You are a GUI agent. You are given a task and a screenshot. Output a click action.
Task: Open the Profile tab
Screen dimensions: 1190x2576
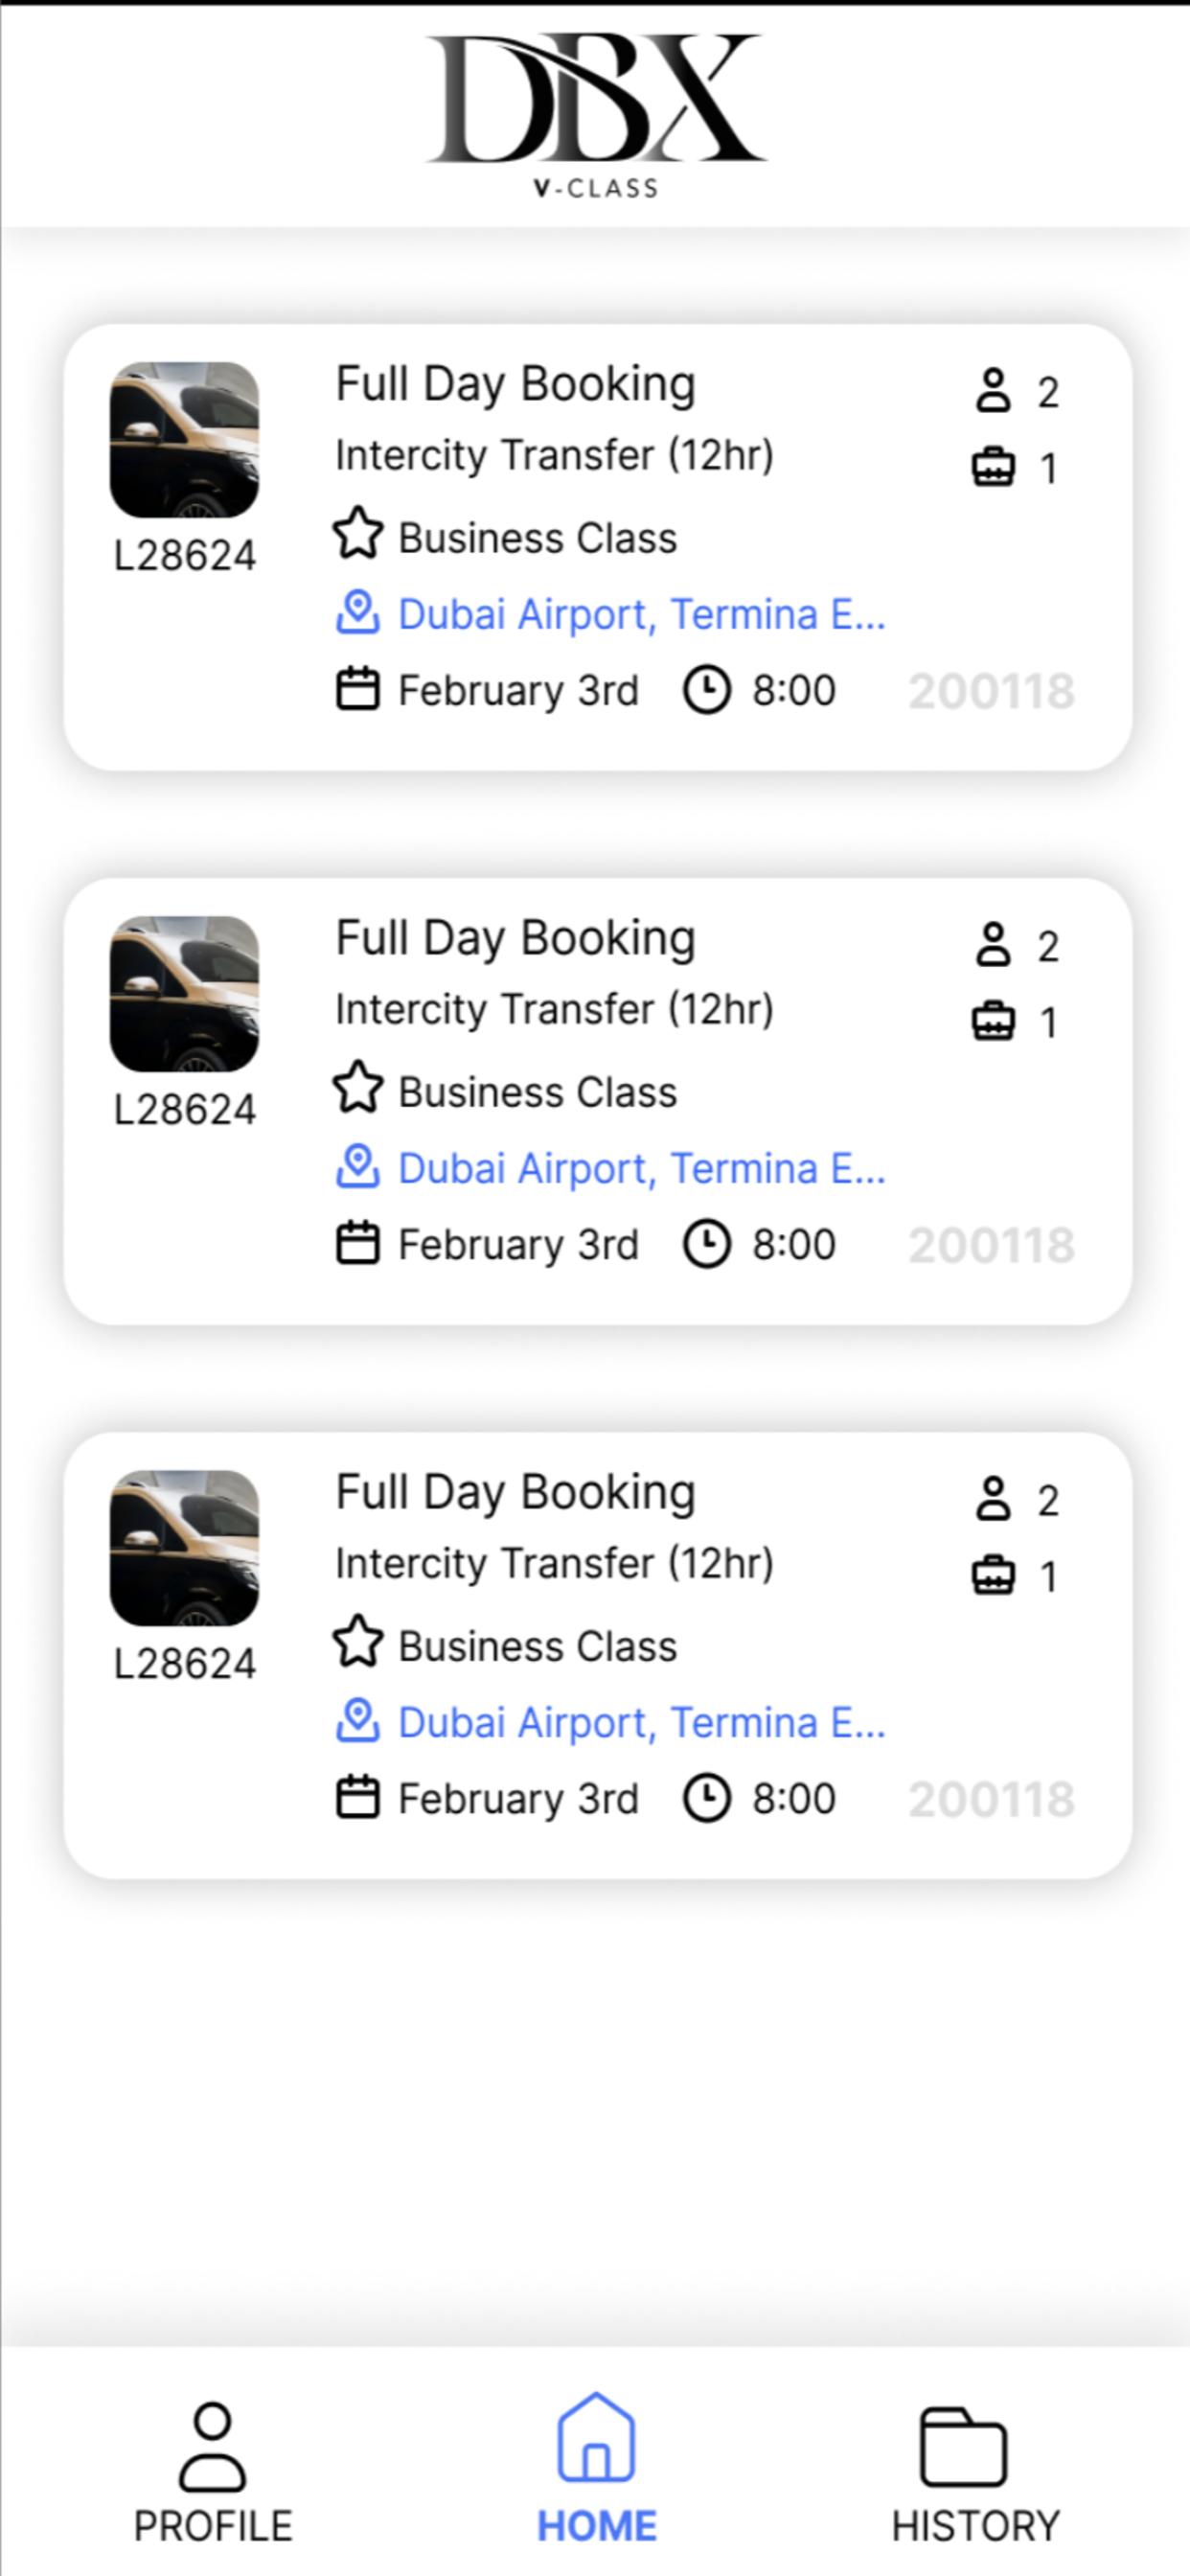[212, 2471]
